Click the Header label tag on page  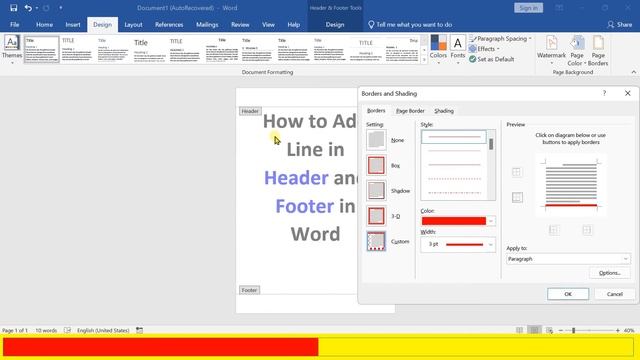pos(250,111)
